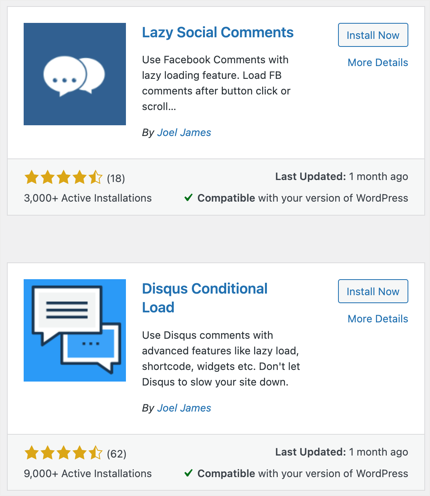Open the Disqus Conditional Load title link

(x=205, y=298)
